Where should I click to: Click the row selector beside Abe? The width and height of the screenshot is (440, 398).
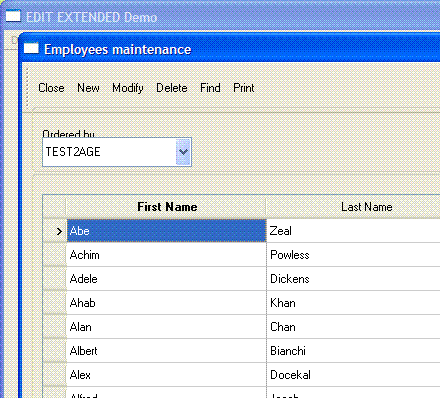[x=55, y=231]
